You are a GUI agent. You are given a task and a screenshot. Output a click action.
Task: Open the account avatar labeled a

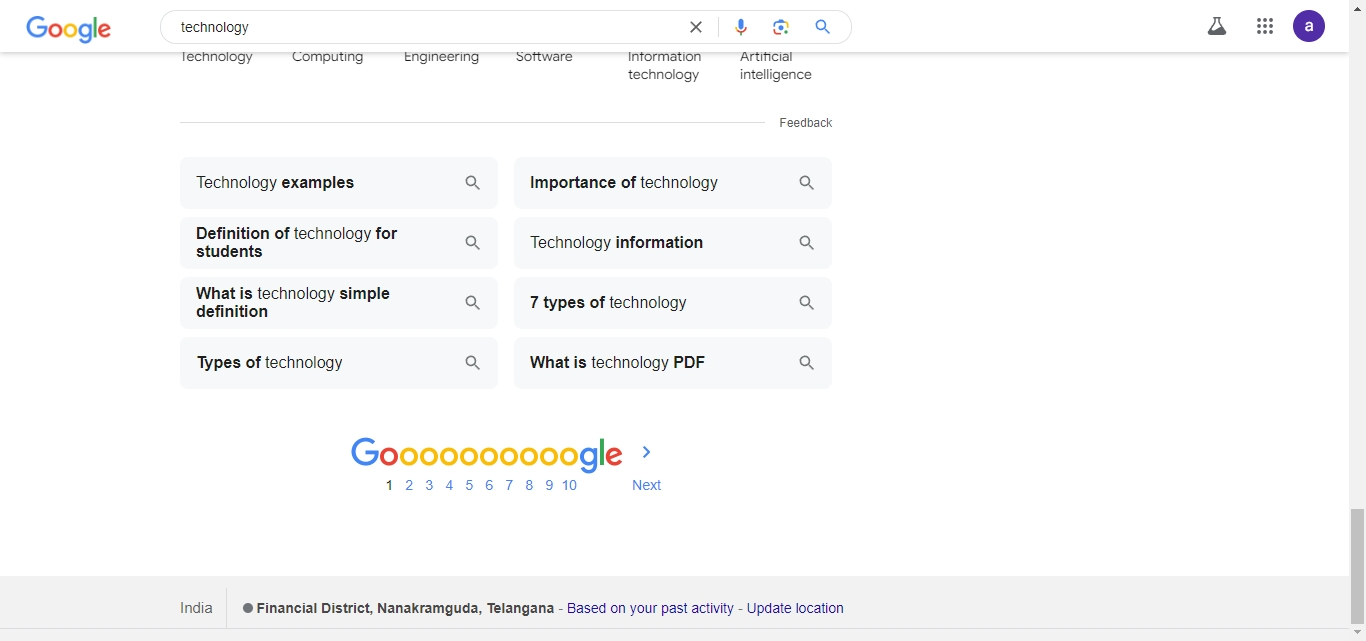[x=1309, y=26]
